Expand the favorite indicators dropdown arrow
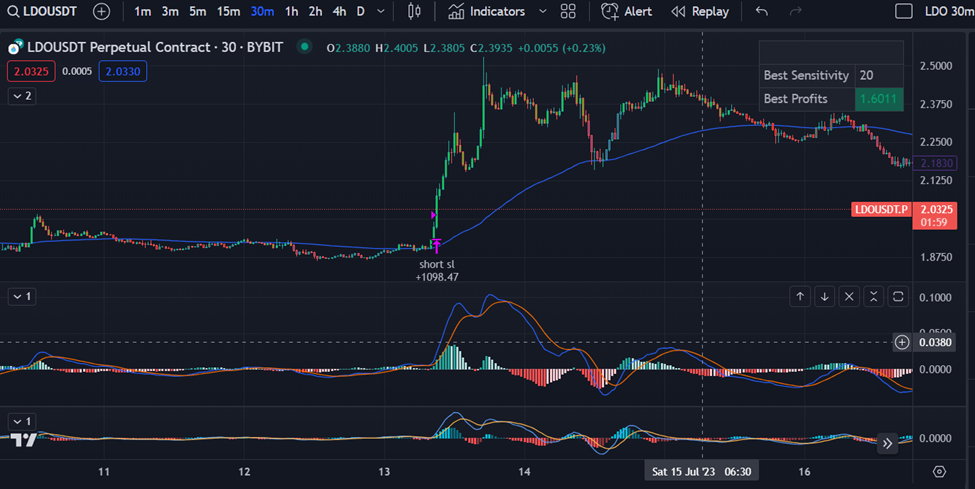 point(542,12)
